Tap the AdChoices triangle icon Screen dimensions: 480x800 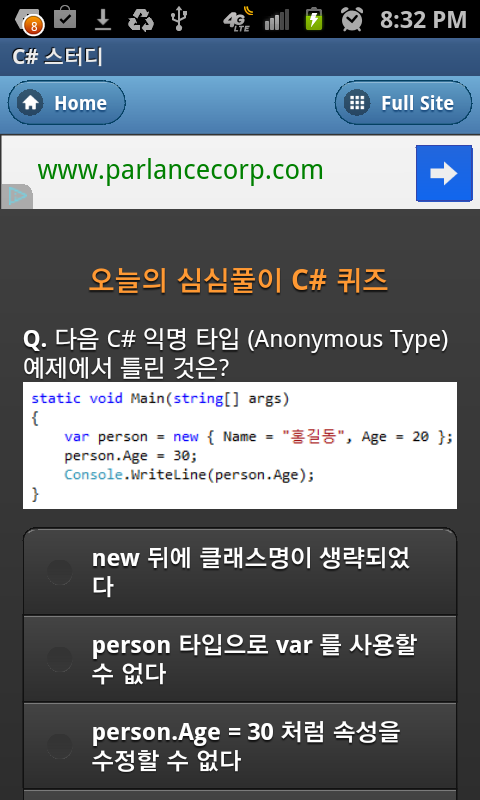click(x=17, y=197)
